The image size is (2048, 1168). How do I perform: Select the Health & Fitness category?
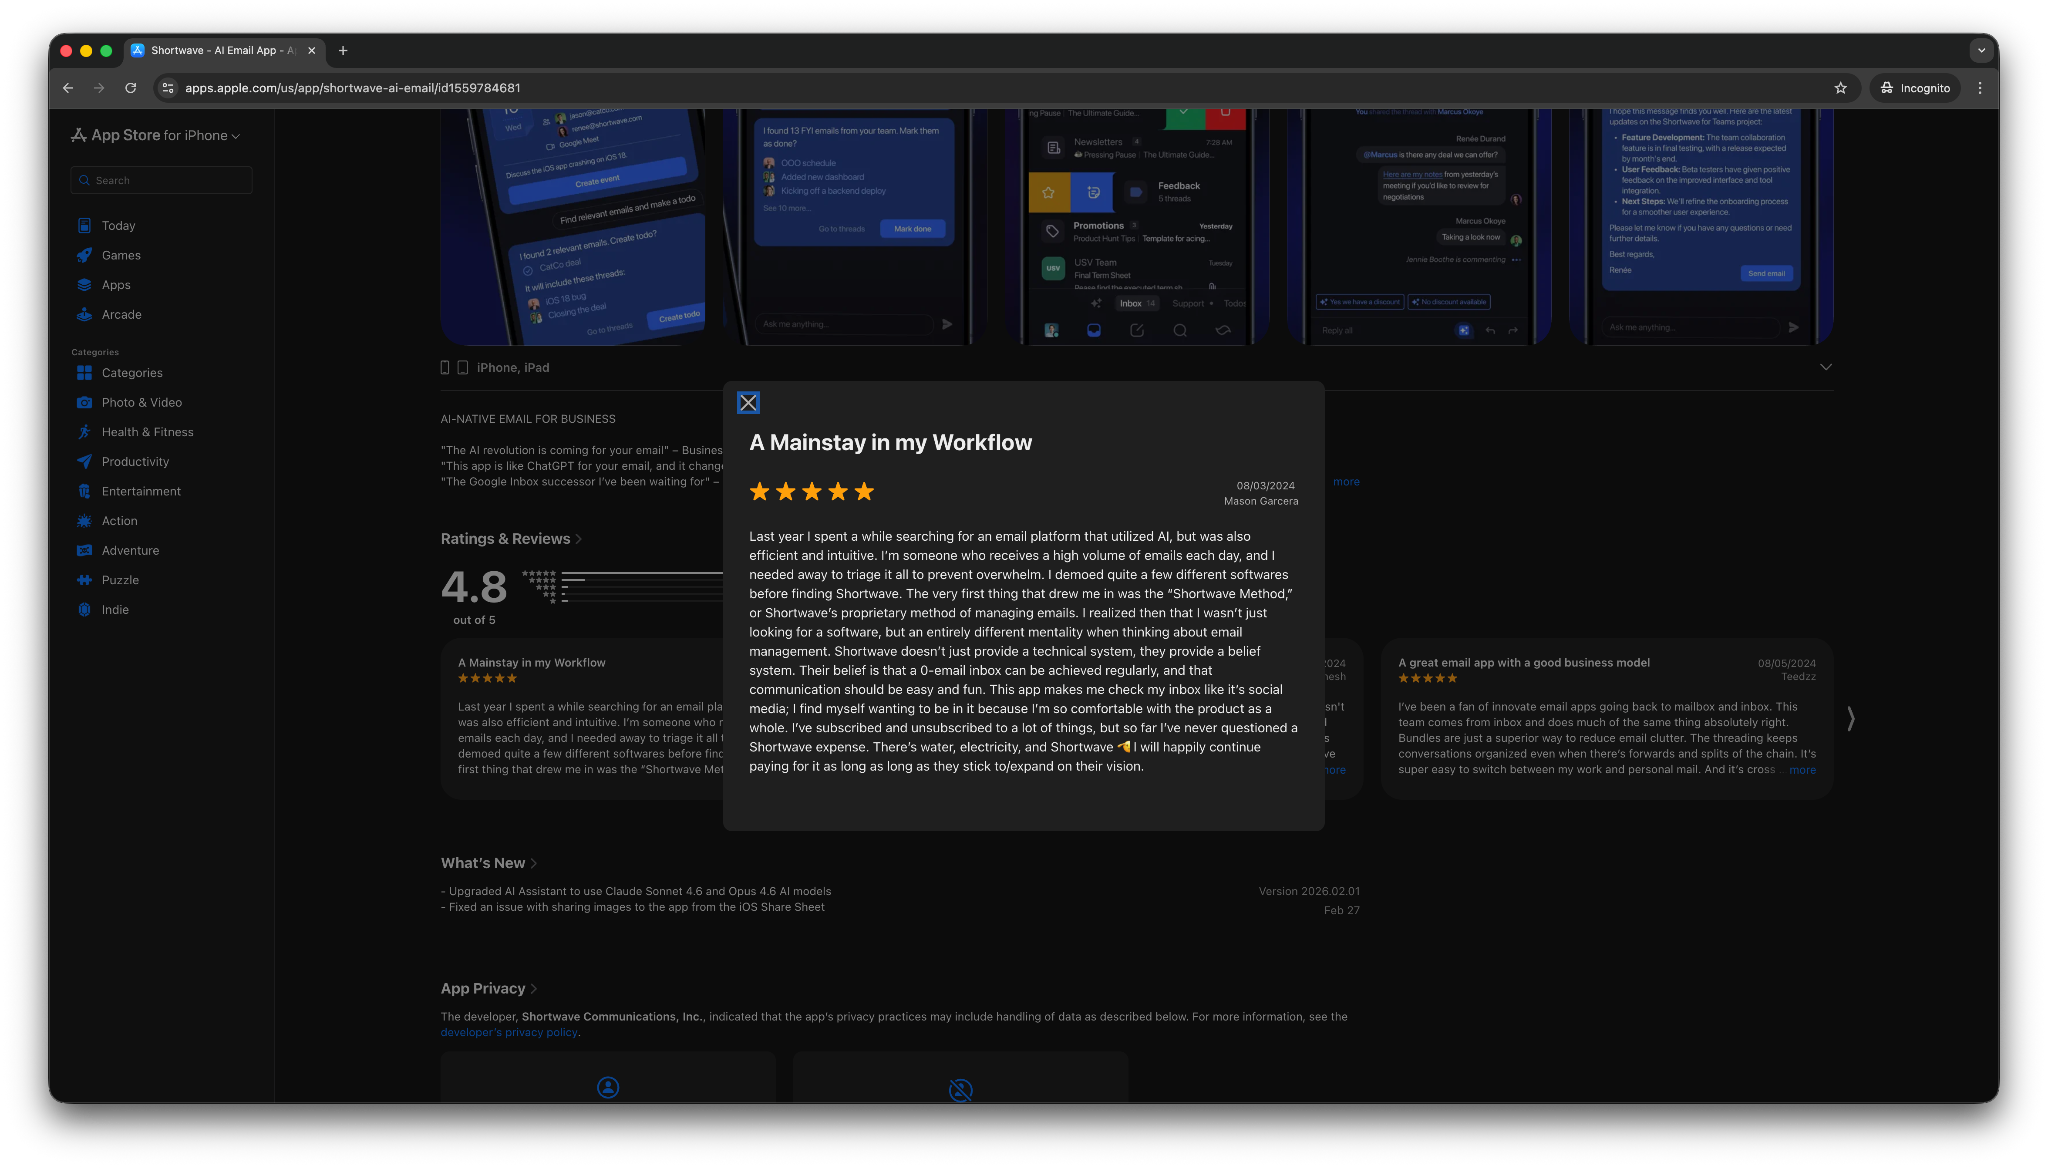147,432
